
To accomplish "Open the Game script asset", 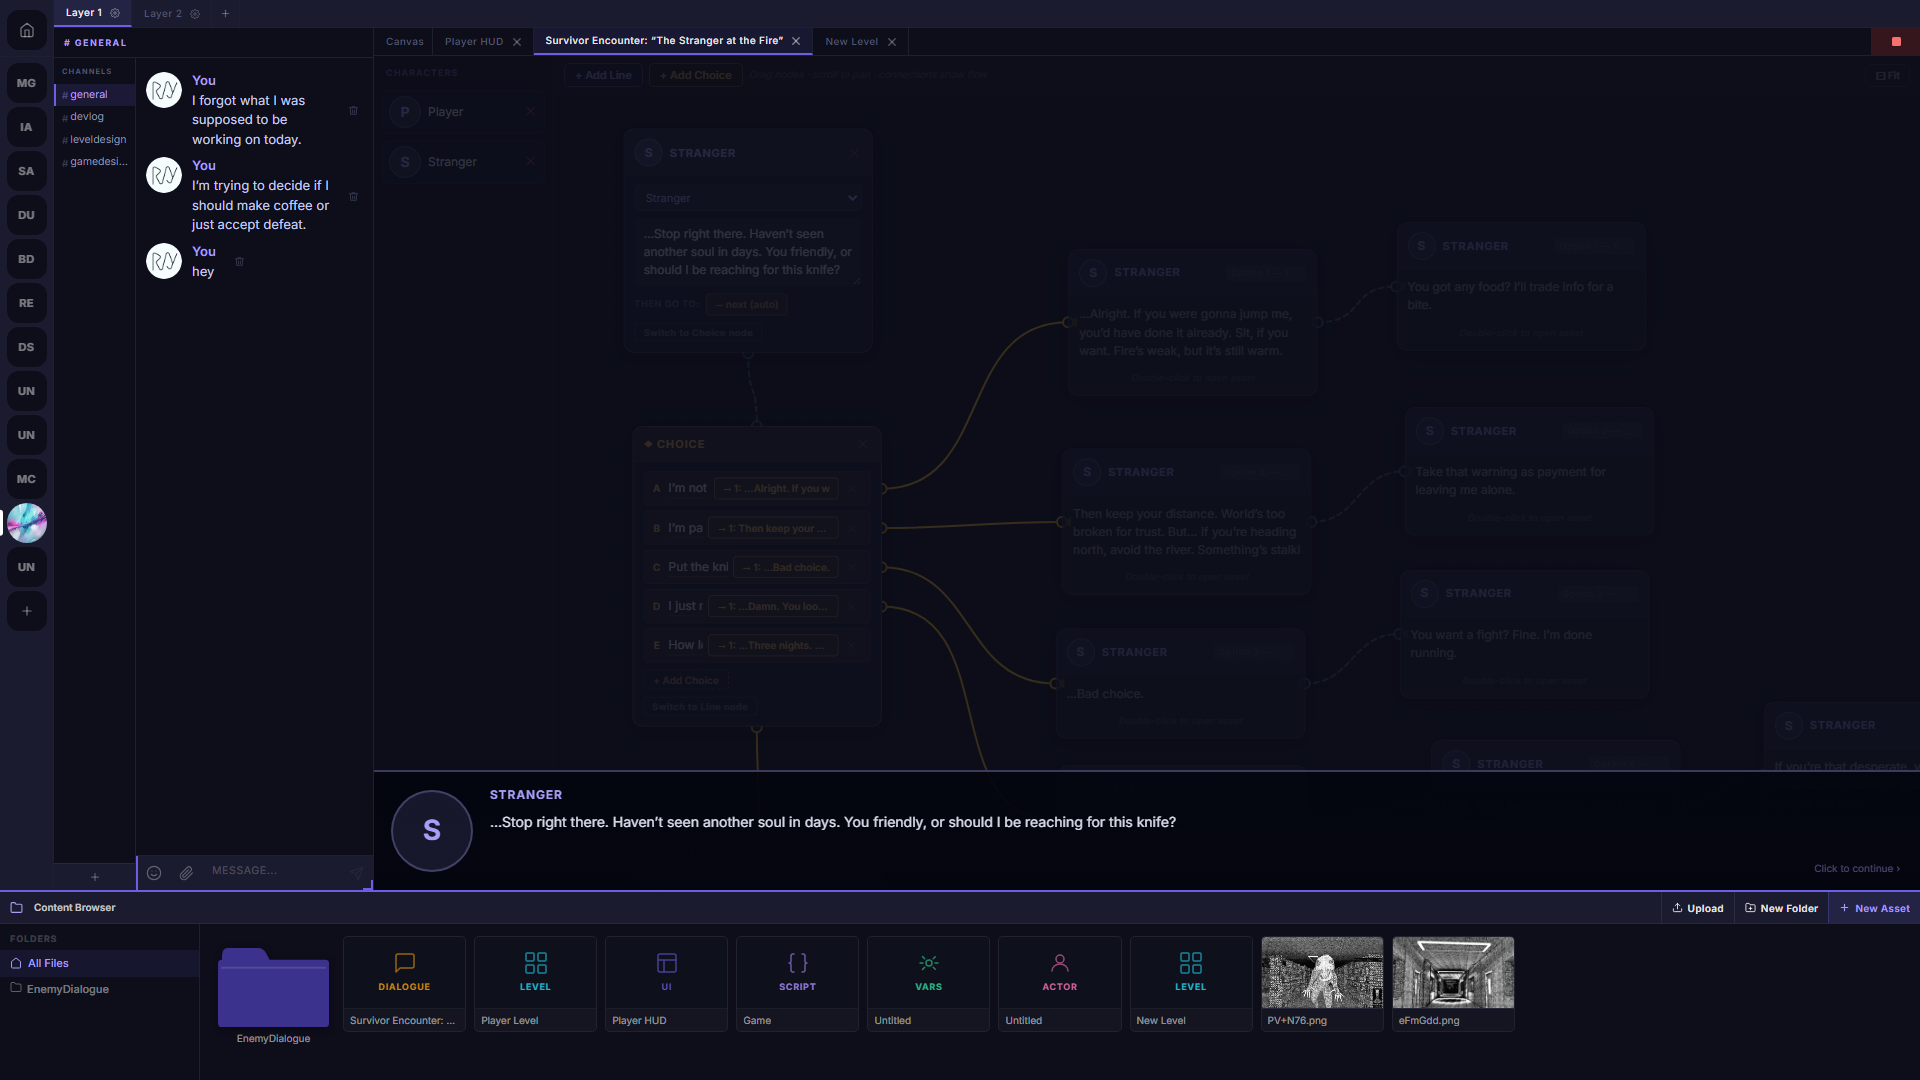I will 797,984.
